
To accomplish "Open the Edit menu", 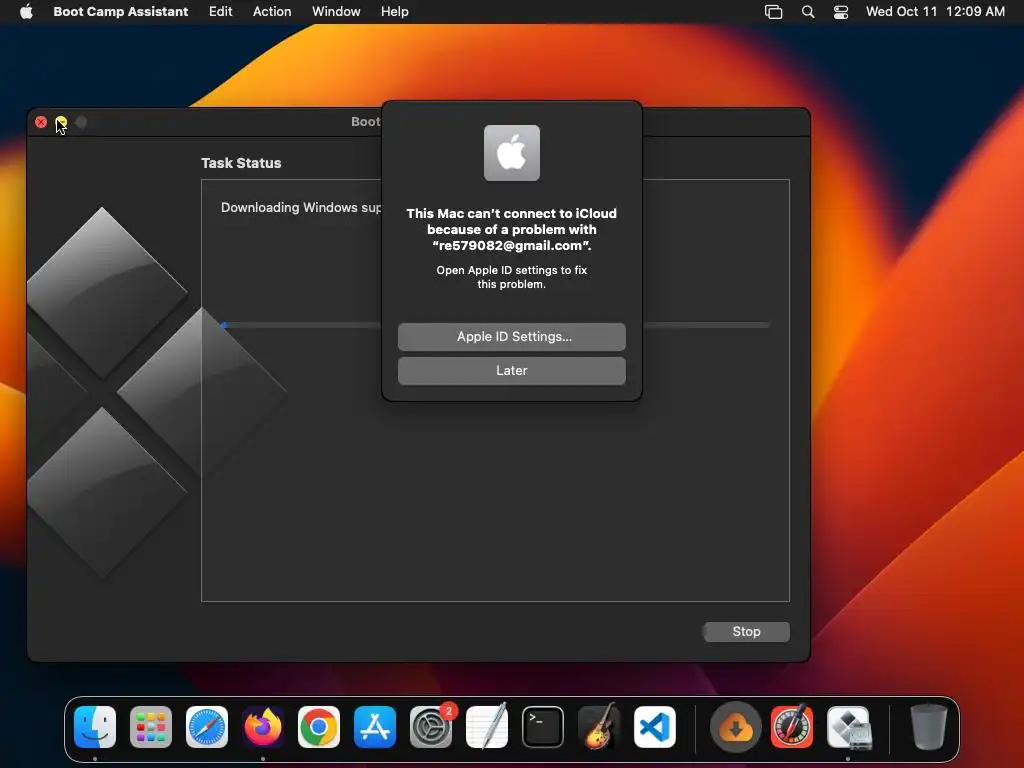I will (220, 11).
